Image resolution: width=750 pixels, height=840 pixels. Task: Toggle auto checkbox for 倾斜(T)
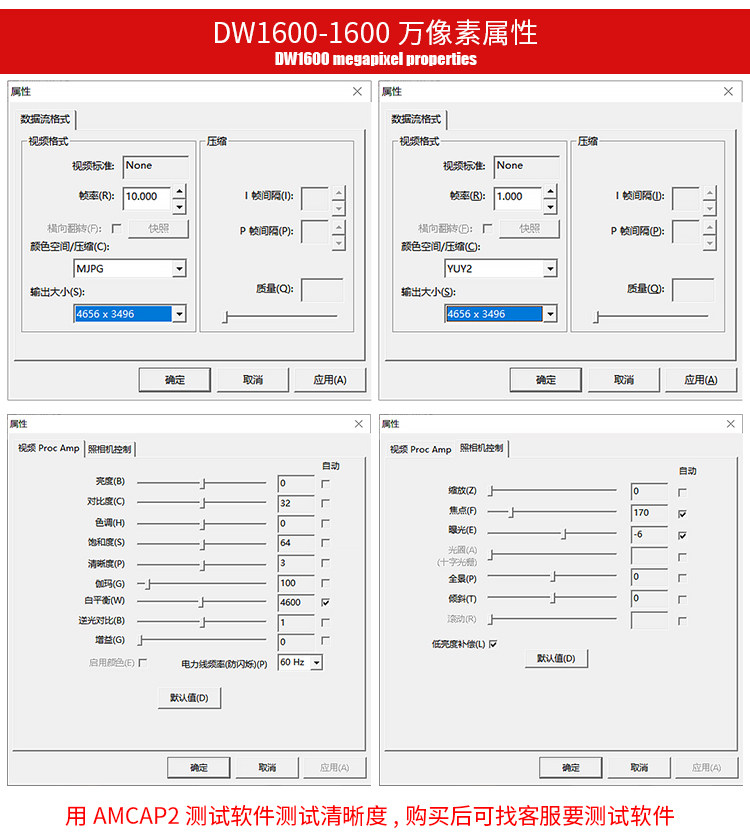point(682,599)
